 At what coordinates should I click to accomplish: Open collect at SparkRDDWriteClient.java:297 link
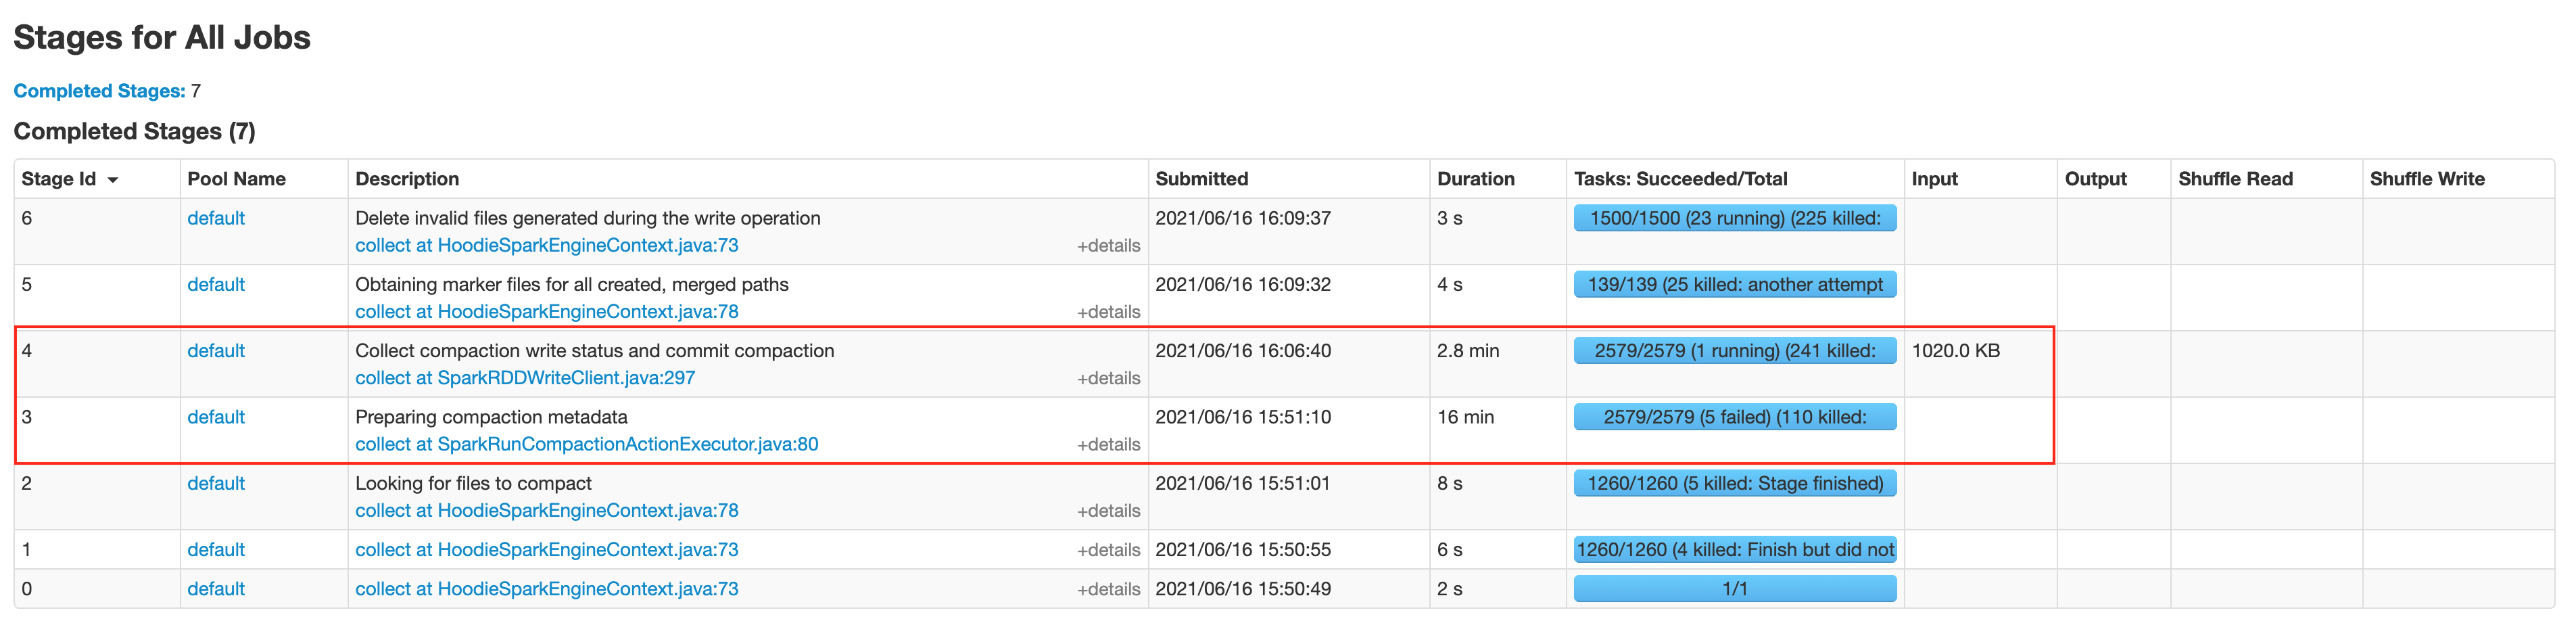[x=525, y=378]
